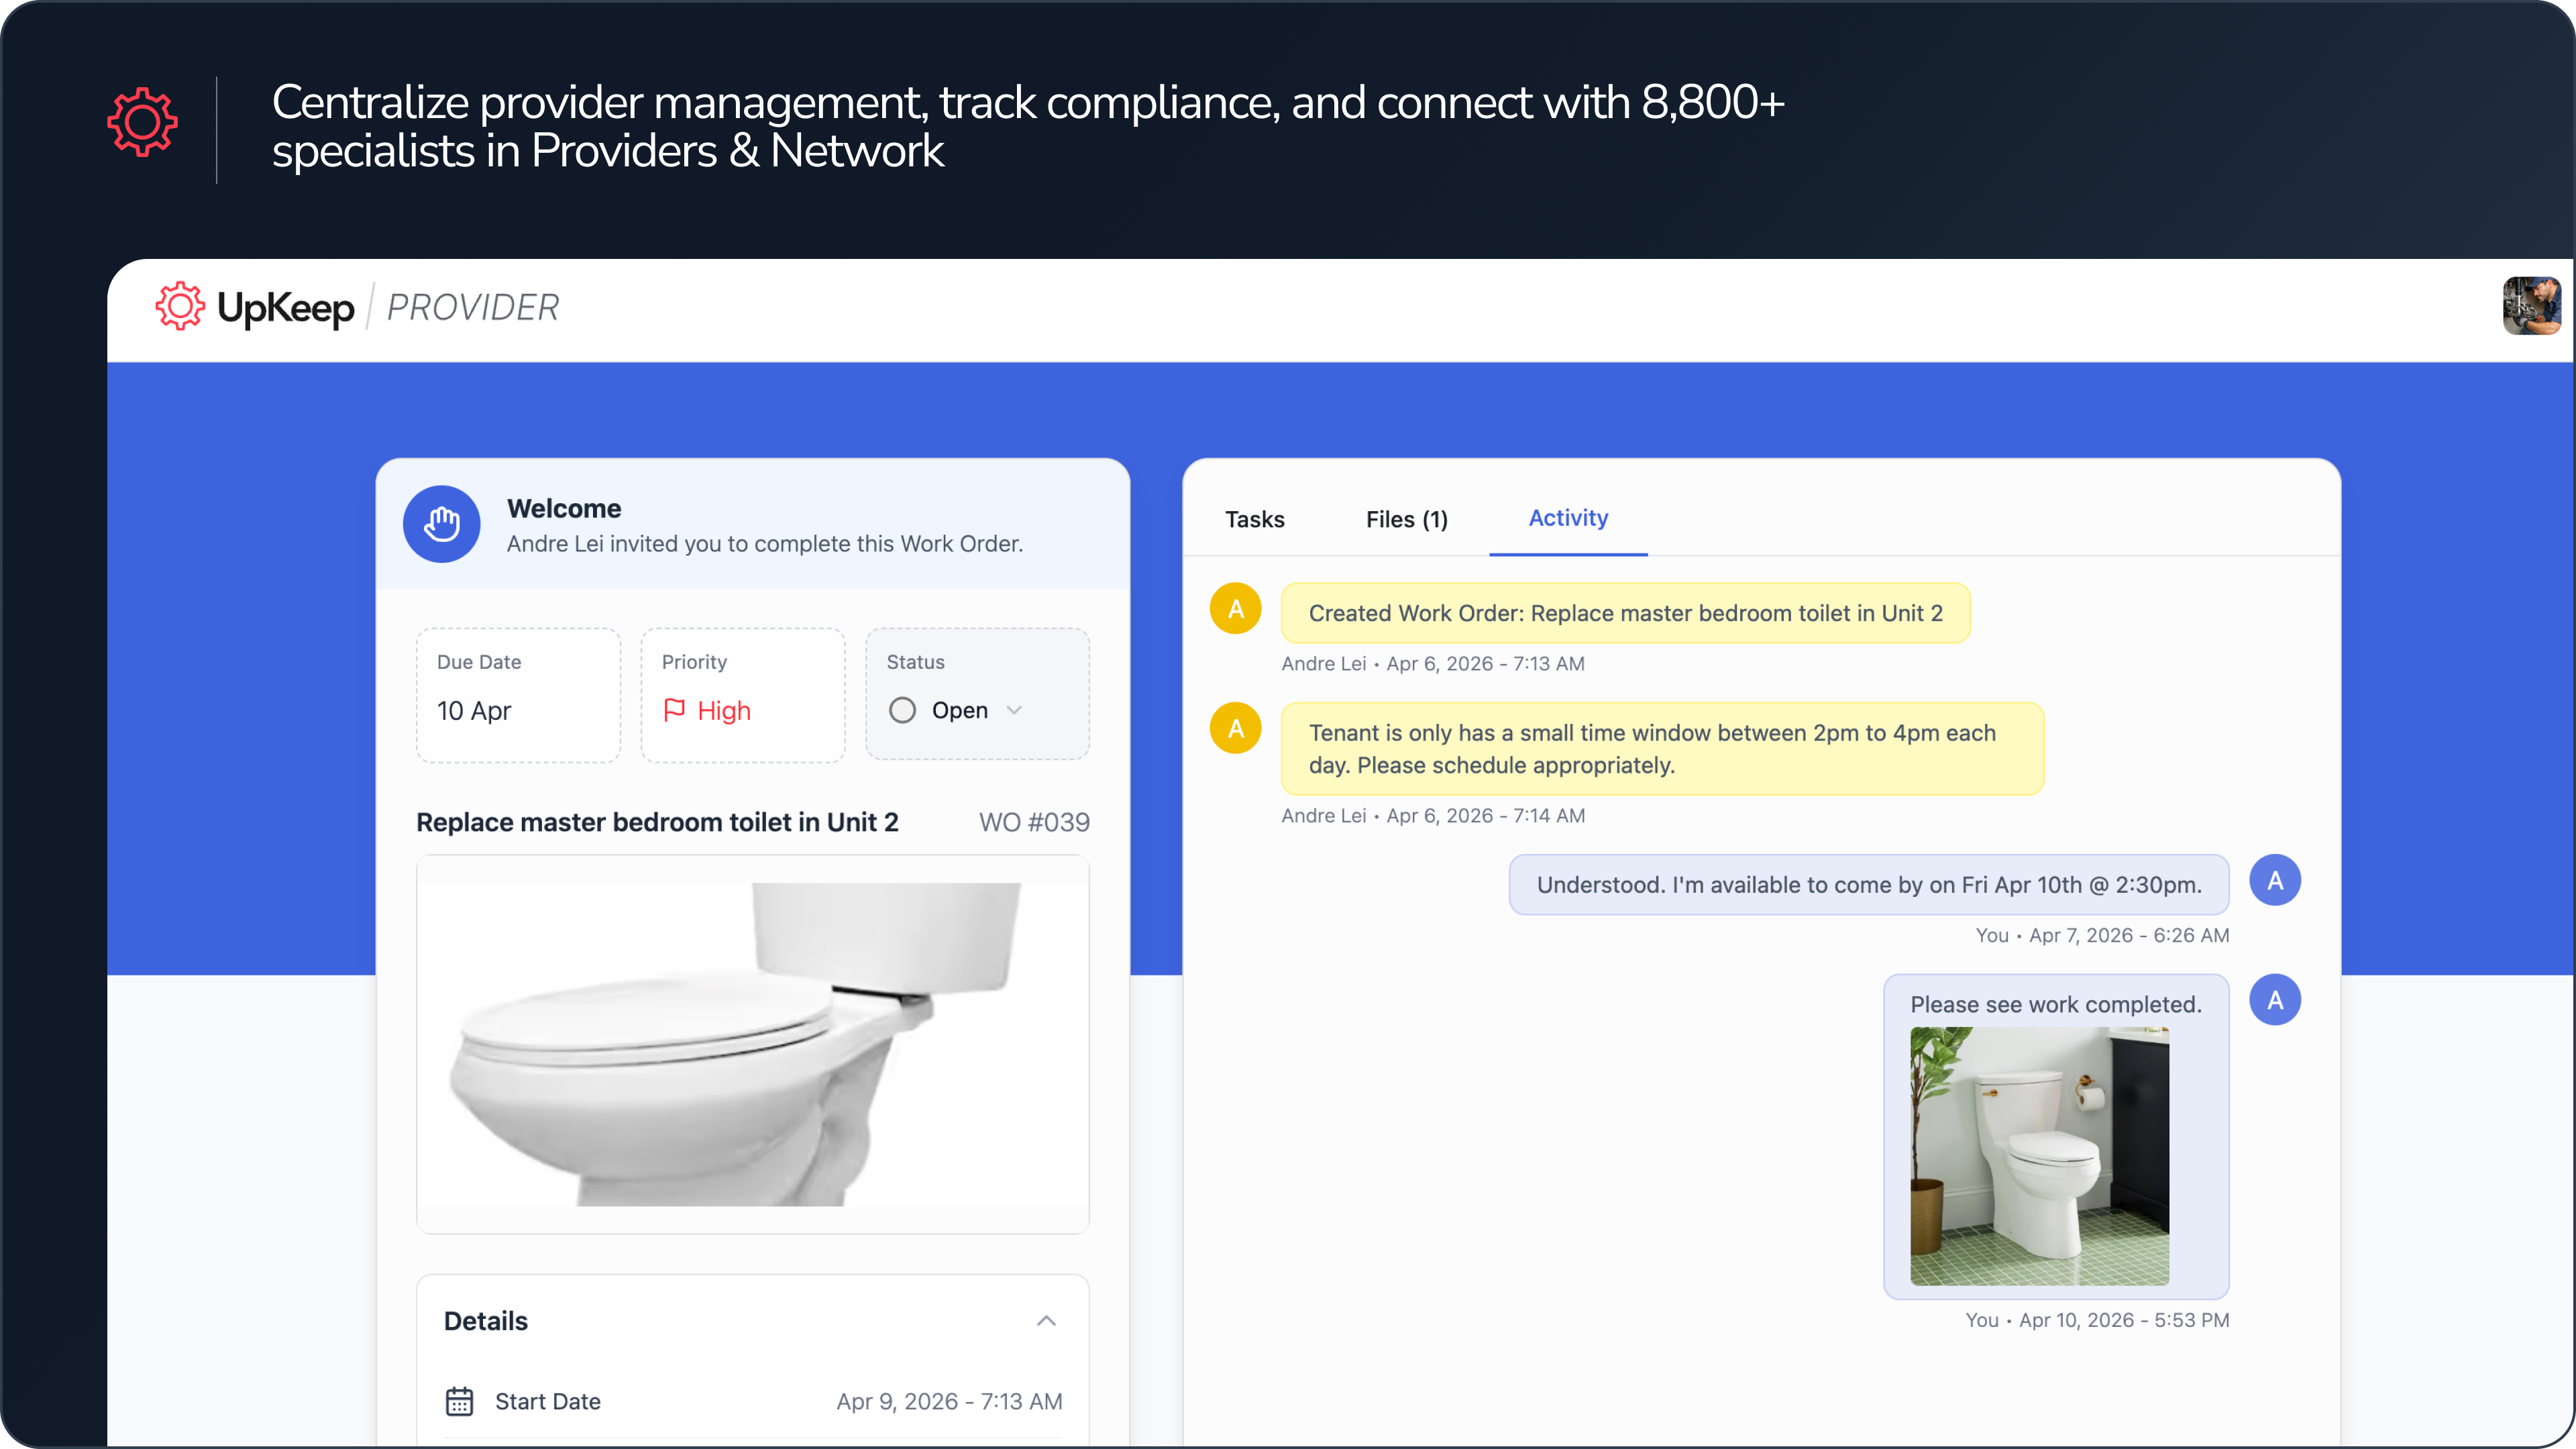Click avatar beside Tenant time window message
This screenshot has width=2576, height=1449.
point(1236,729)
